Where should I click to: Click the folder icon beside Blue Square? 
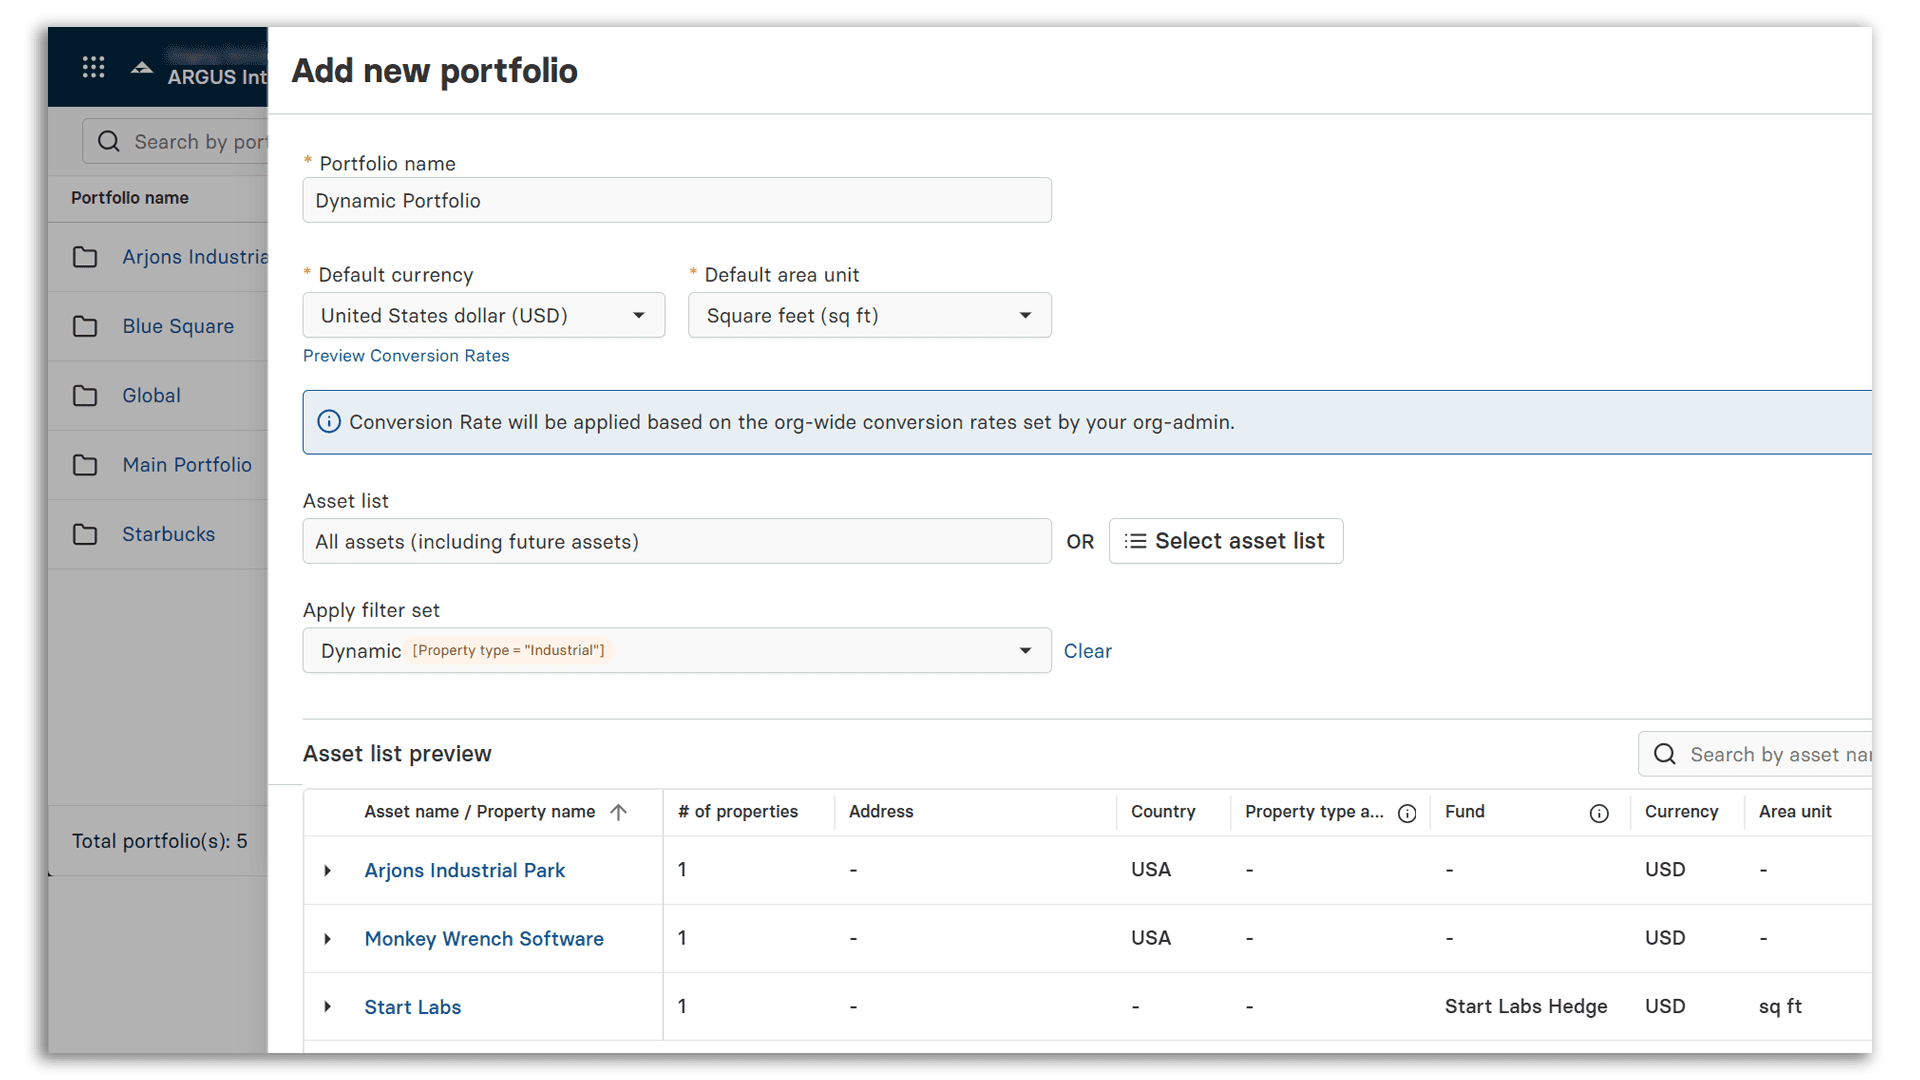tap(85, 326)
